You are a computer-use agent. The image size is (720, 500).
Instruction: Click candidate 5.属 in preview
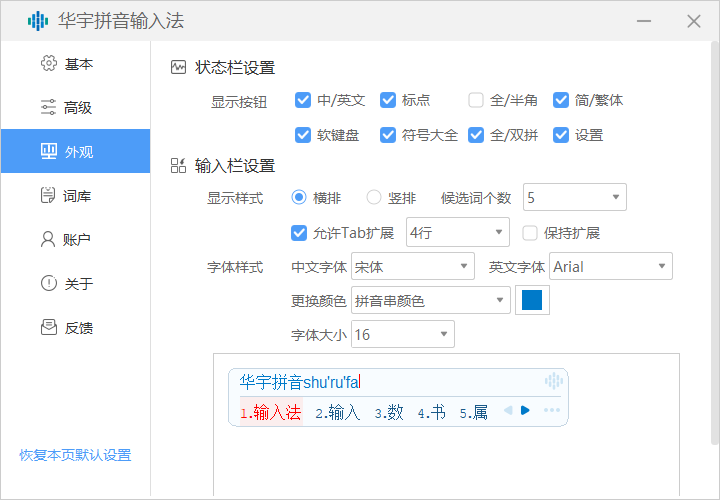coord(473,412)
